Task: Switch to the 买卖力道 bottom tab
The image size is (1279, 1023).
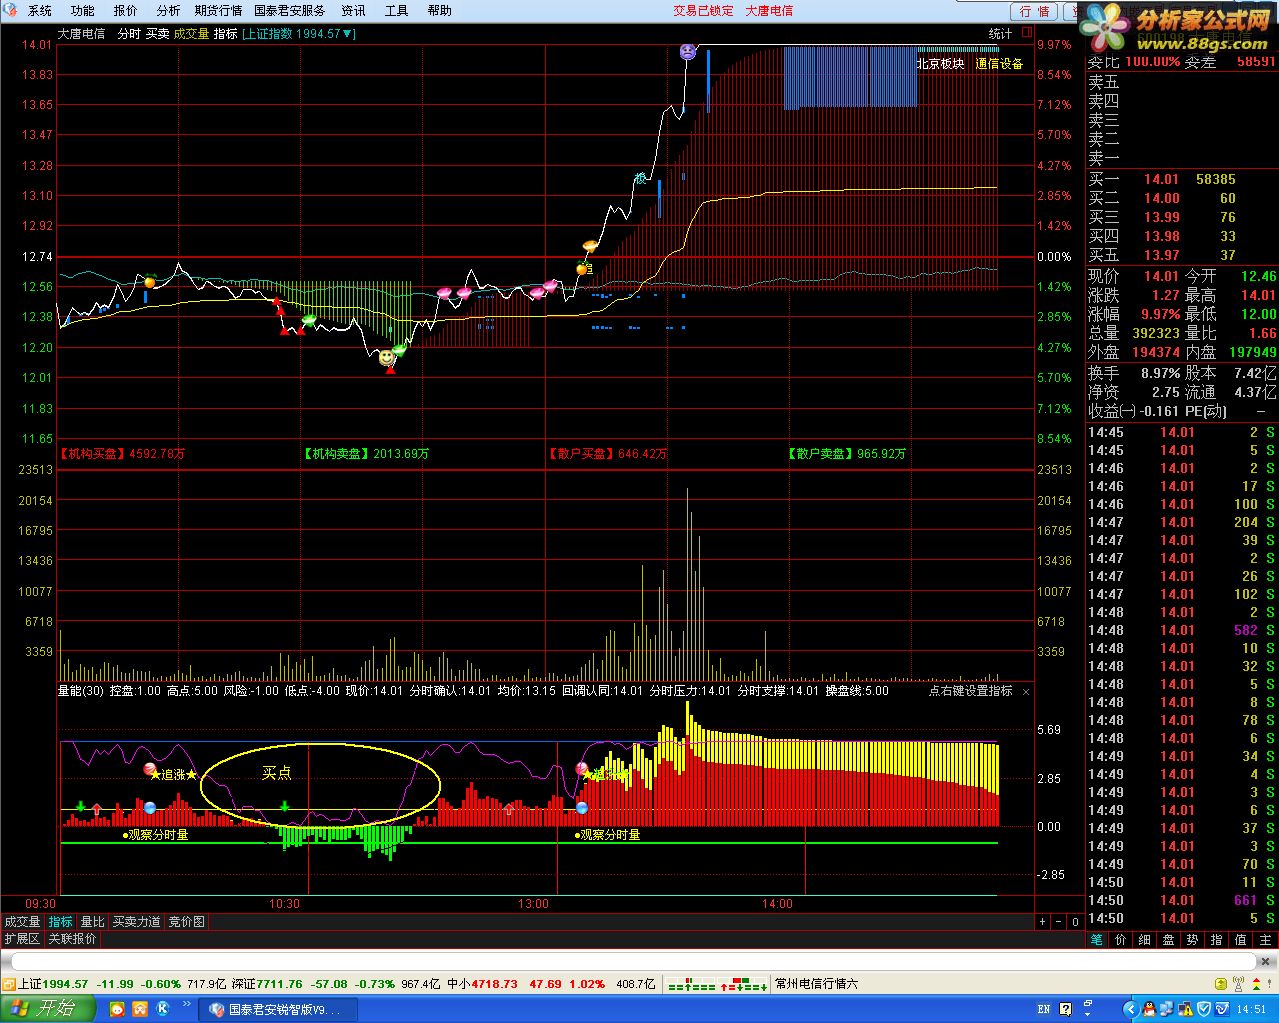Action: click(x=136, y=922)
